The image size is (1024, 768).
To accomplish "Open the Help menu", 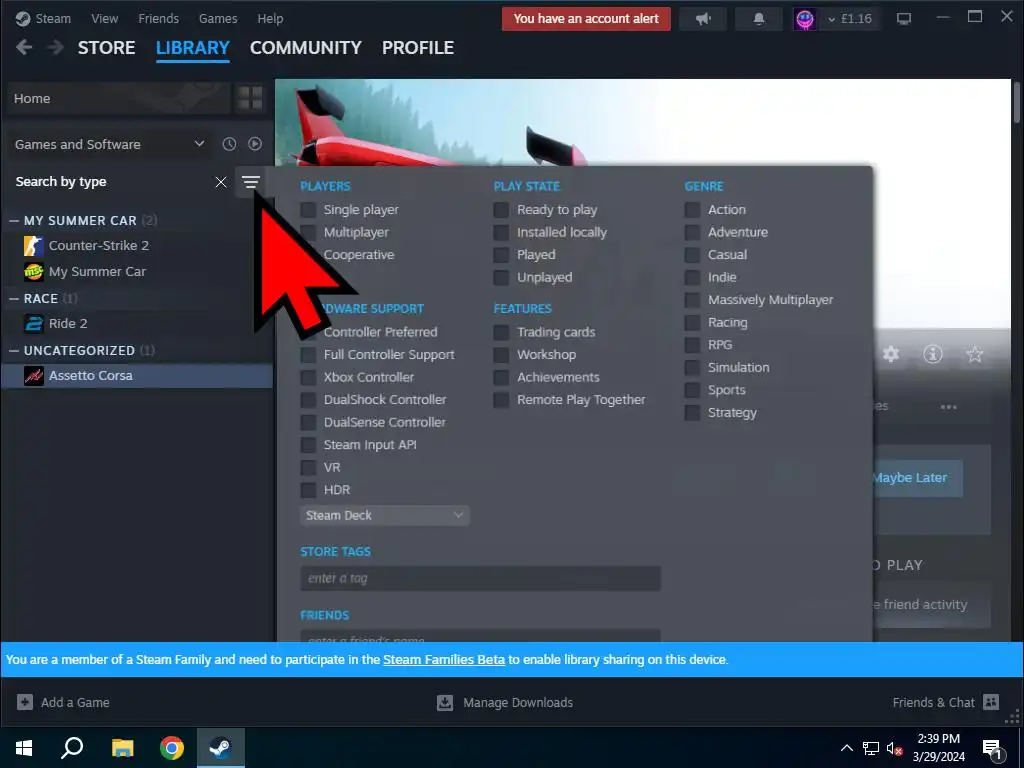I will pyautogui.click(x=270, y=19).
